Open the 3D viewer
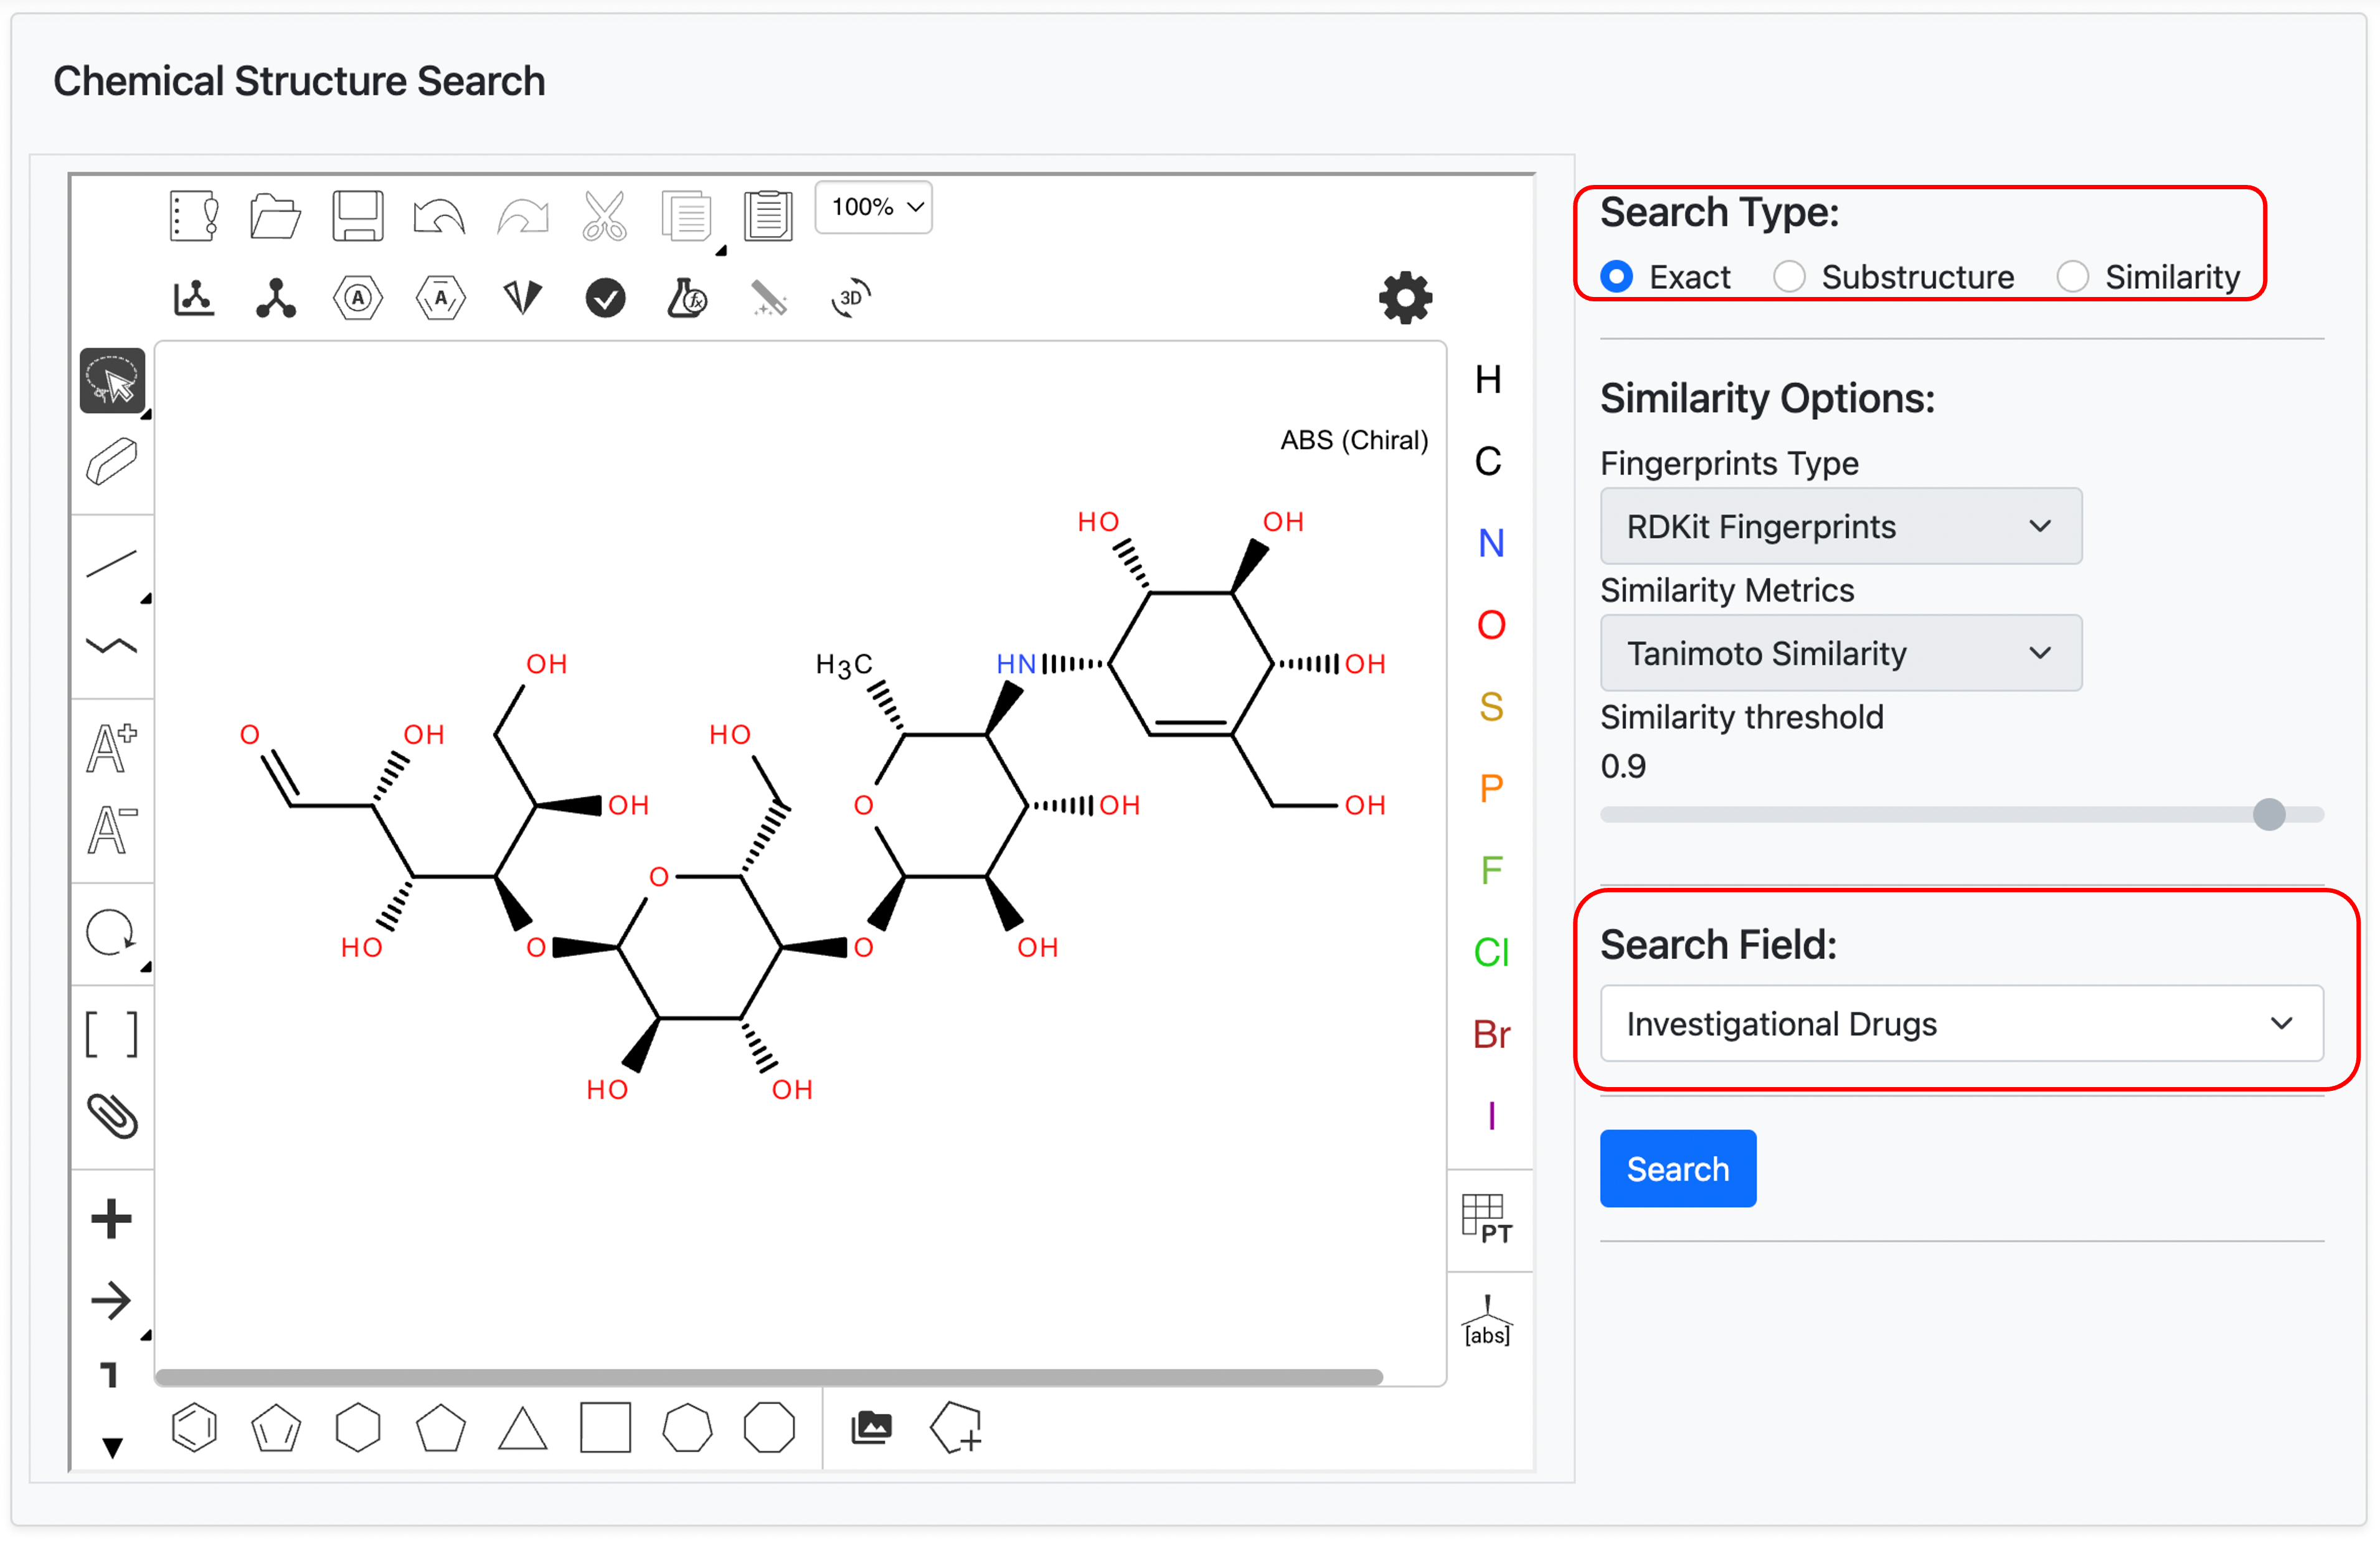 pos(851,298)
